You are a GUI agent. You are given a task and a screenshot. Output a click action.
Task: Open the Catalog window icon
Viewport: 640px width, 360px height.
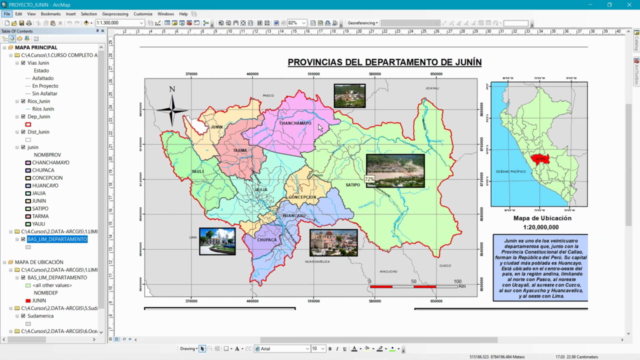click(175, 23)
